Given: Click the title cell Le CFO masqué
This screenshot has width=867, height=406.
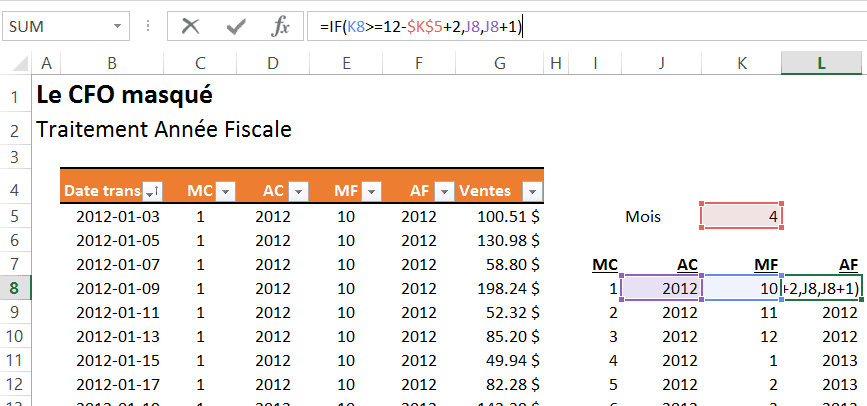Looking at the screenshot, I should pyautogui.click(x=124, y=97).
